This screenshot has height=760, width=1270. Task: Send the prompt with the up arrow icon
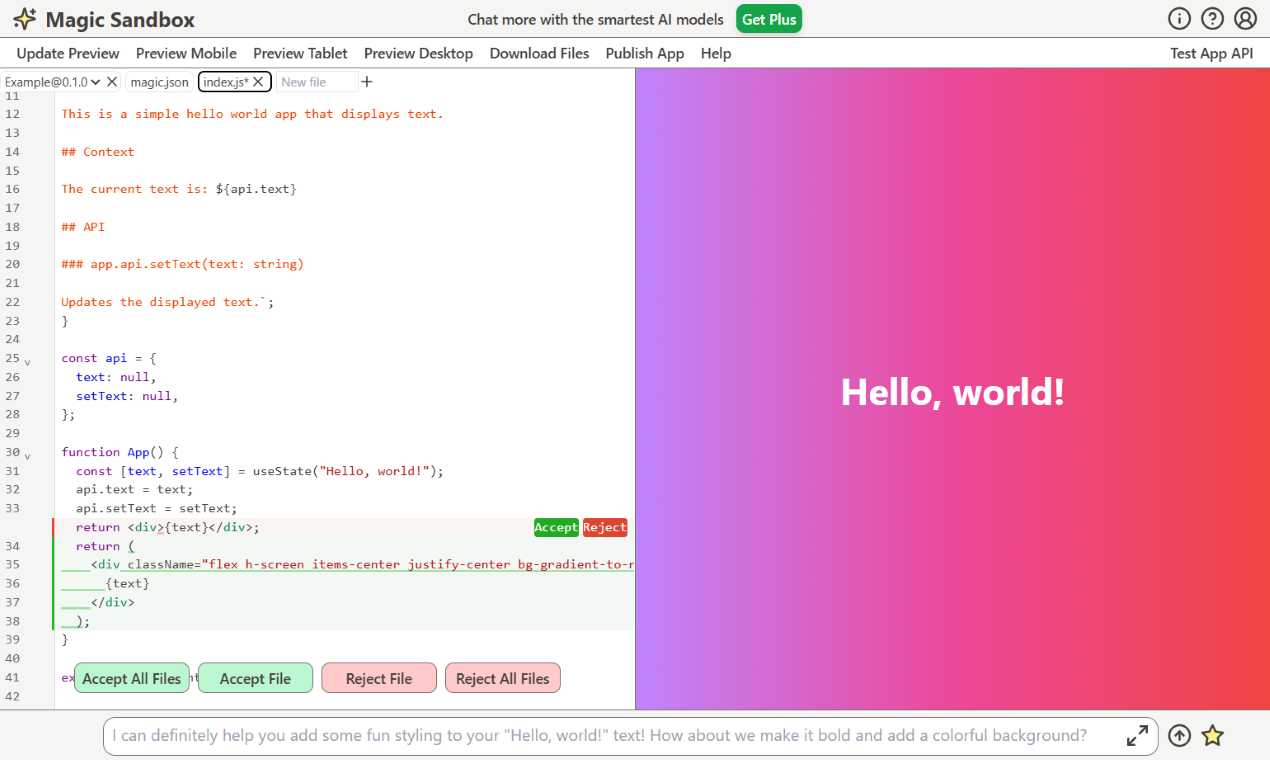pyautogui.click(x=1180, y=736)
